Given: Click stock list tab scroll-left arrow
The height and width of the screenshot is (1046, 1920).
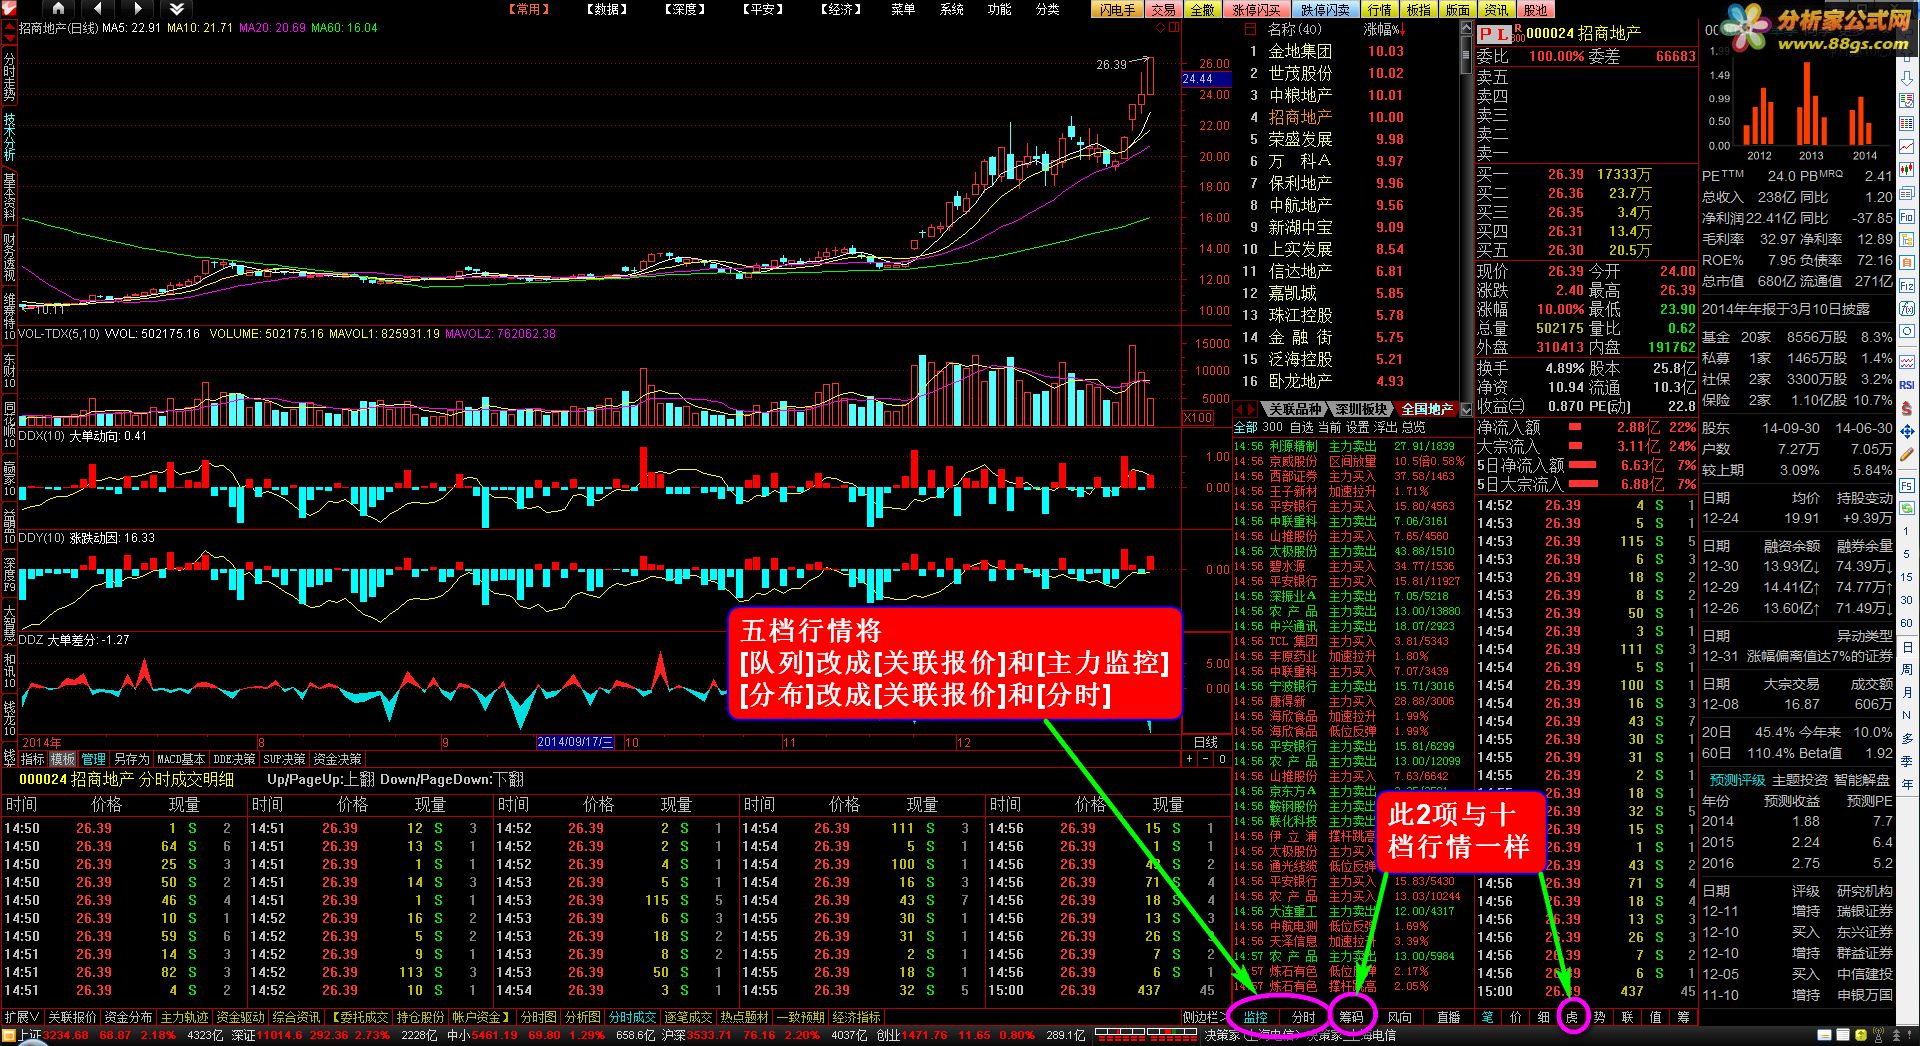Looking at the screenshot, I should (x=1240, y=409).
